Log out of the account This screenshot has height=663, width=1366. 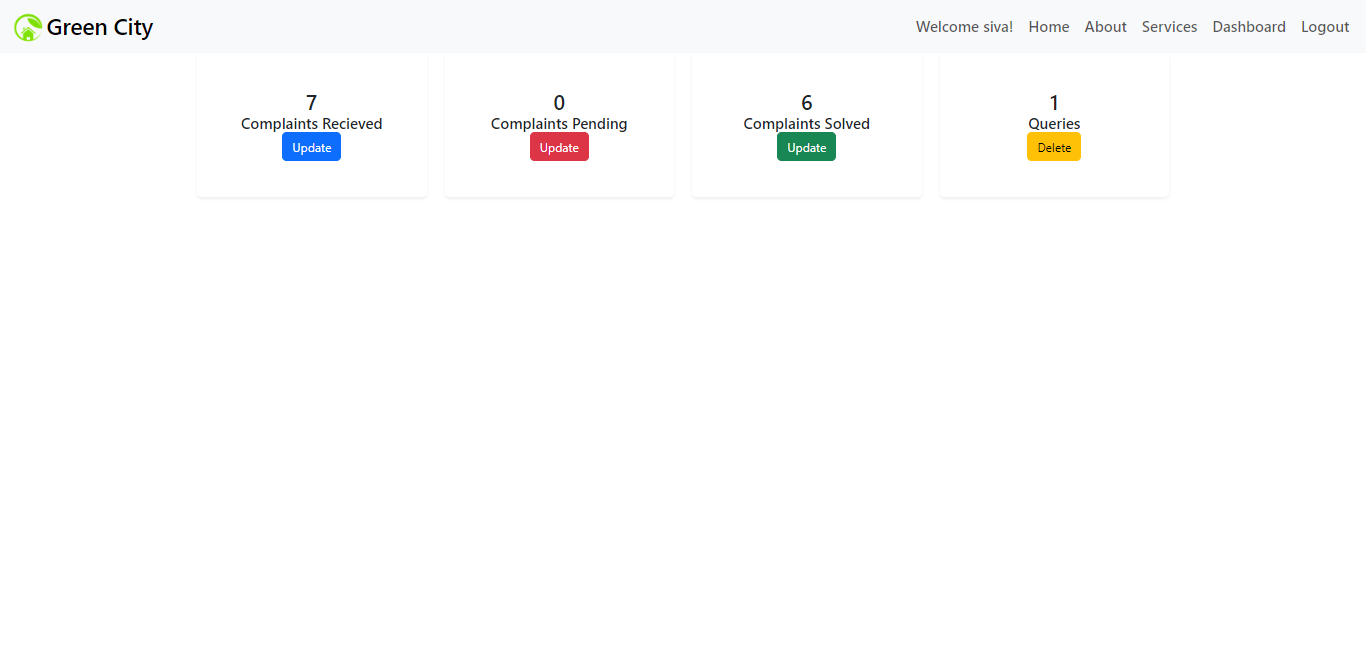coord(1324,27)
